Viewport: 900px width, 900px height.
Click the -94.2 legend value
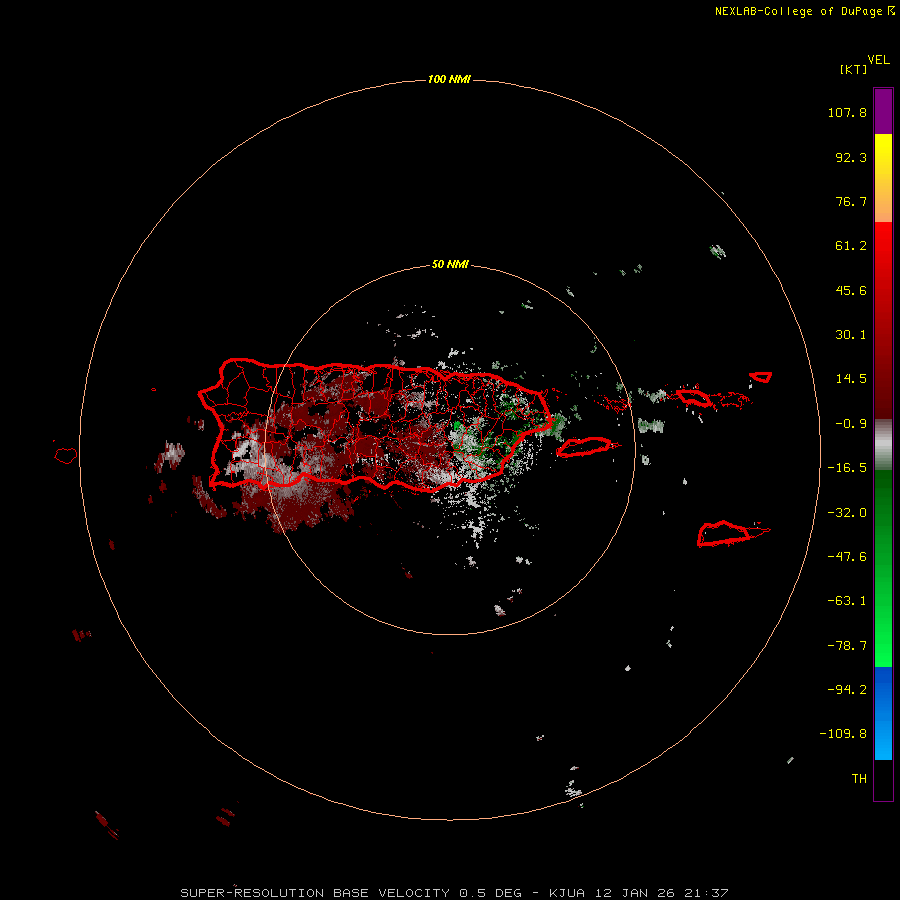(x=847, y=689)
